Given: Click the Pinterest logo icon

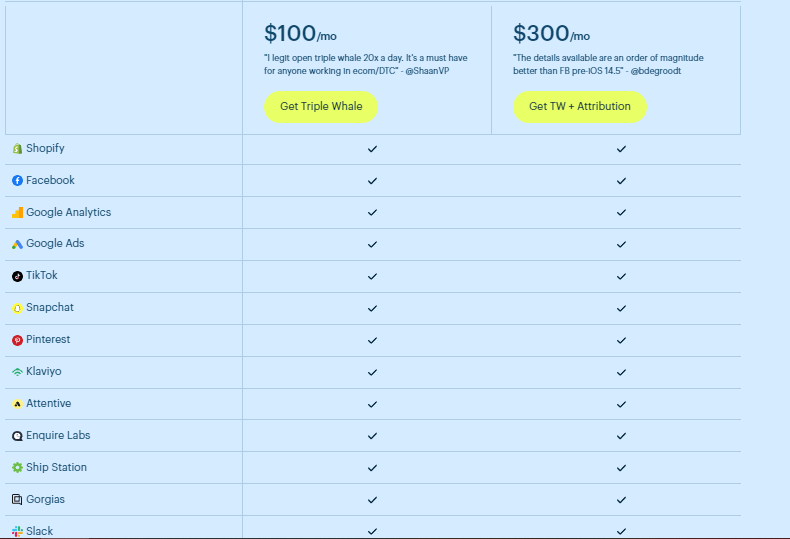Looking at the screenshot, I should click(17, 340).
